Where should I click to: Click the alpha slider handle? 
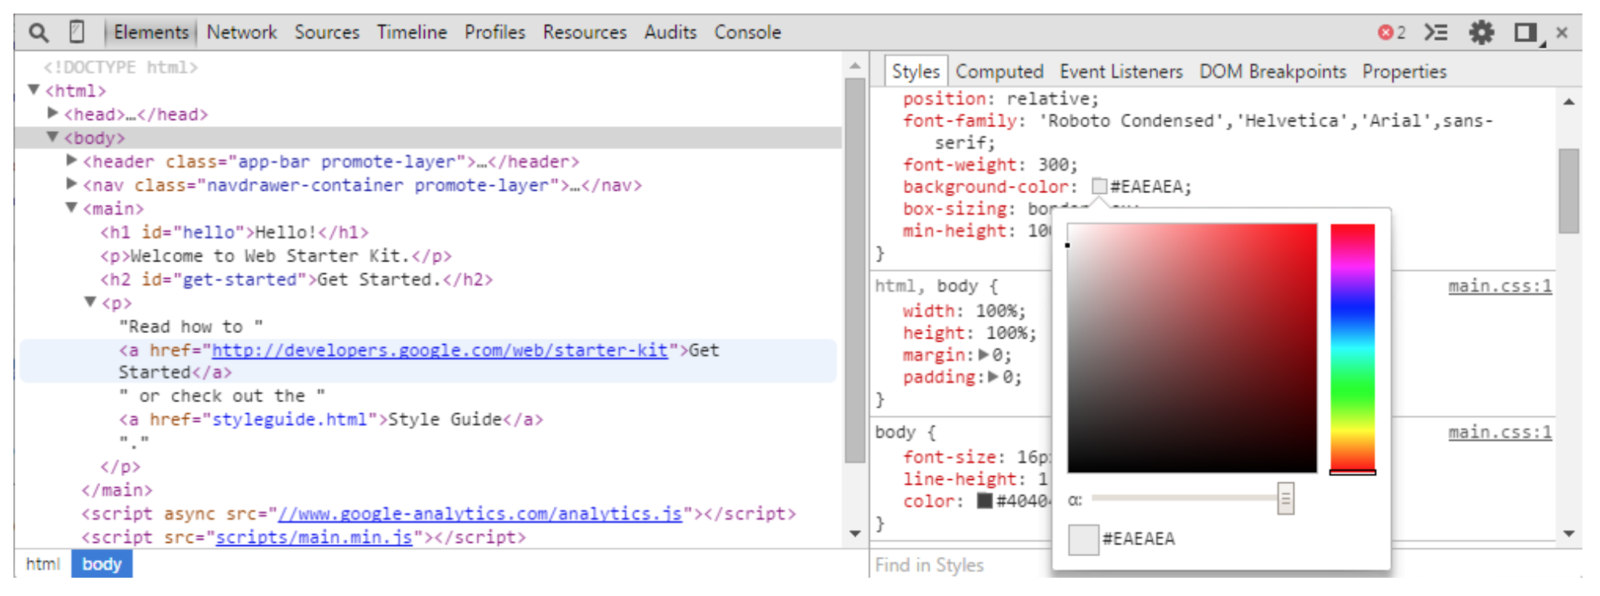(1286, 498)
